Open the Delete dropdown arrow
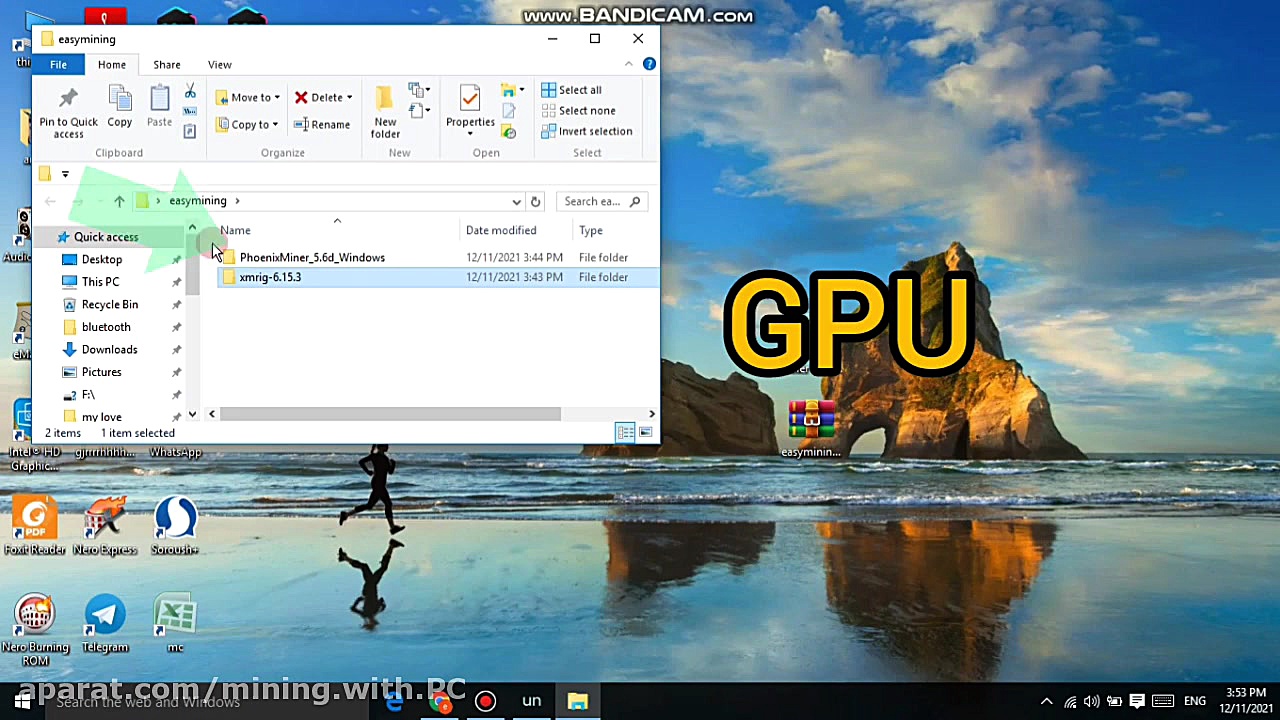 349,98
